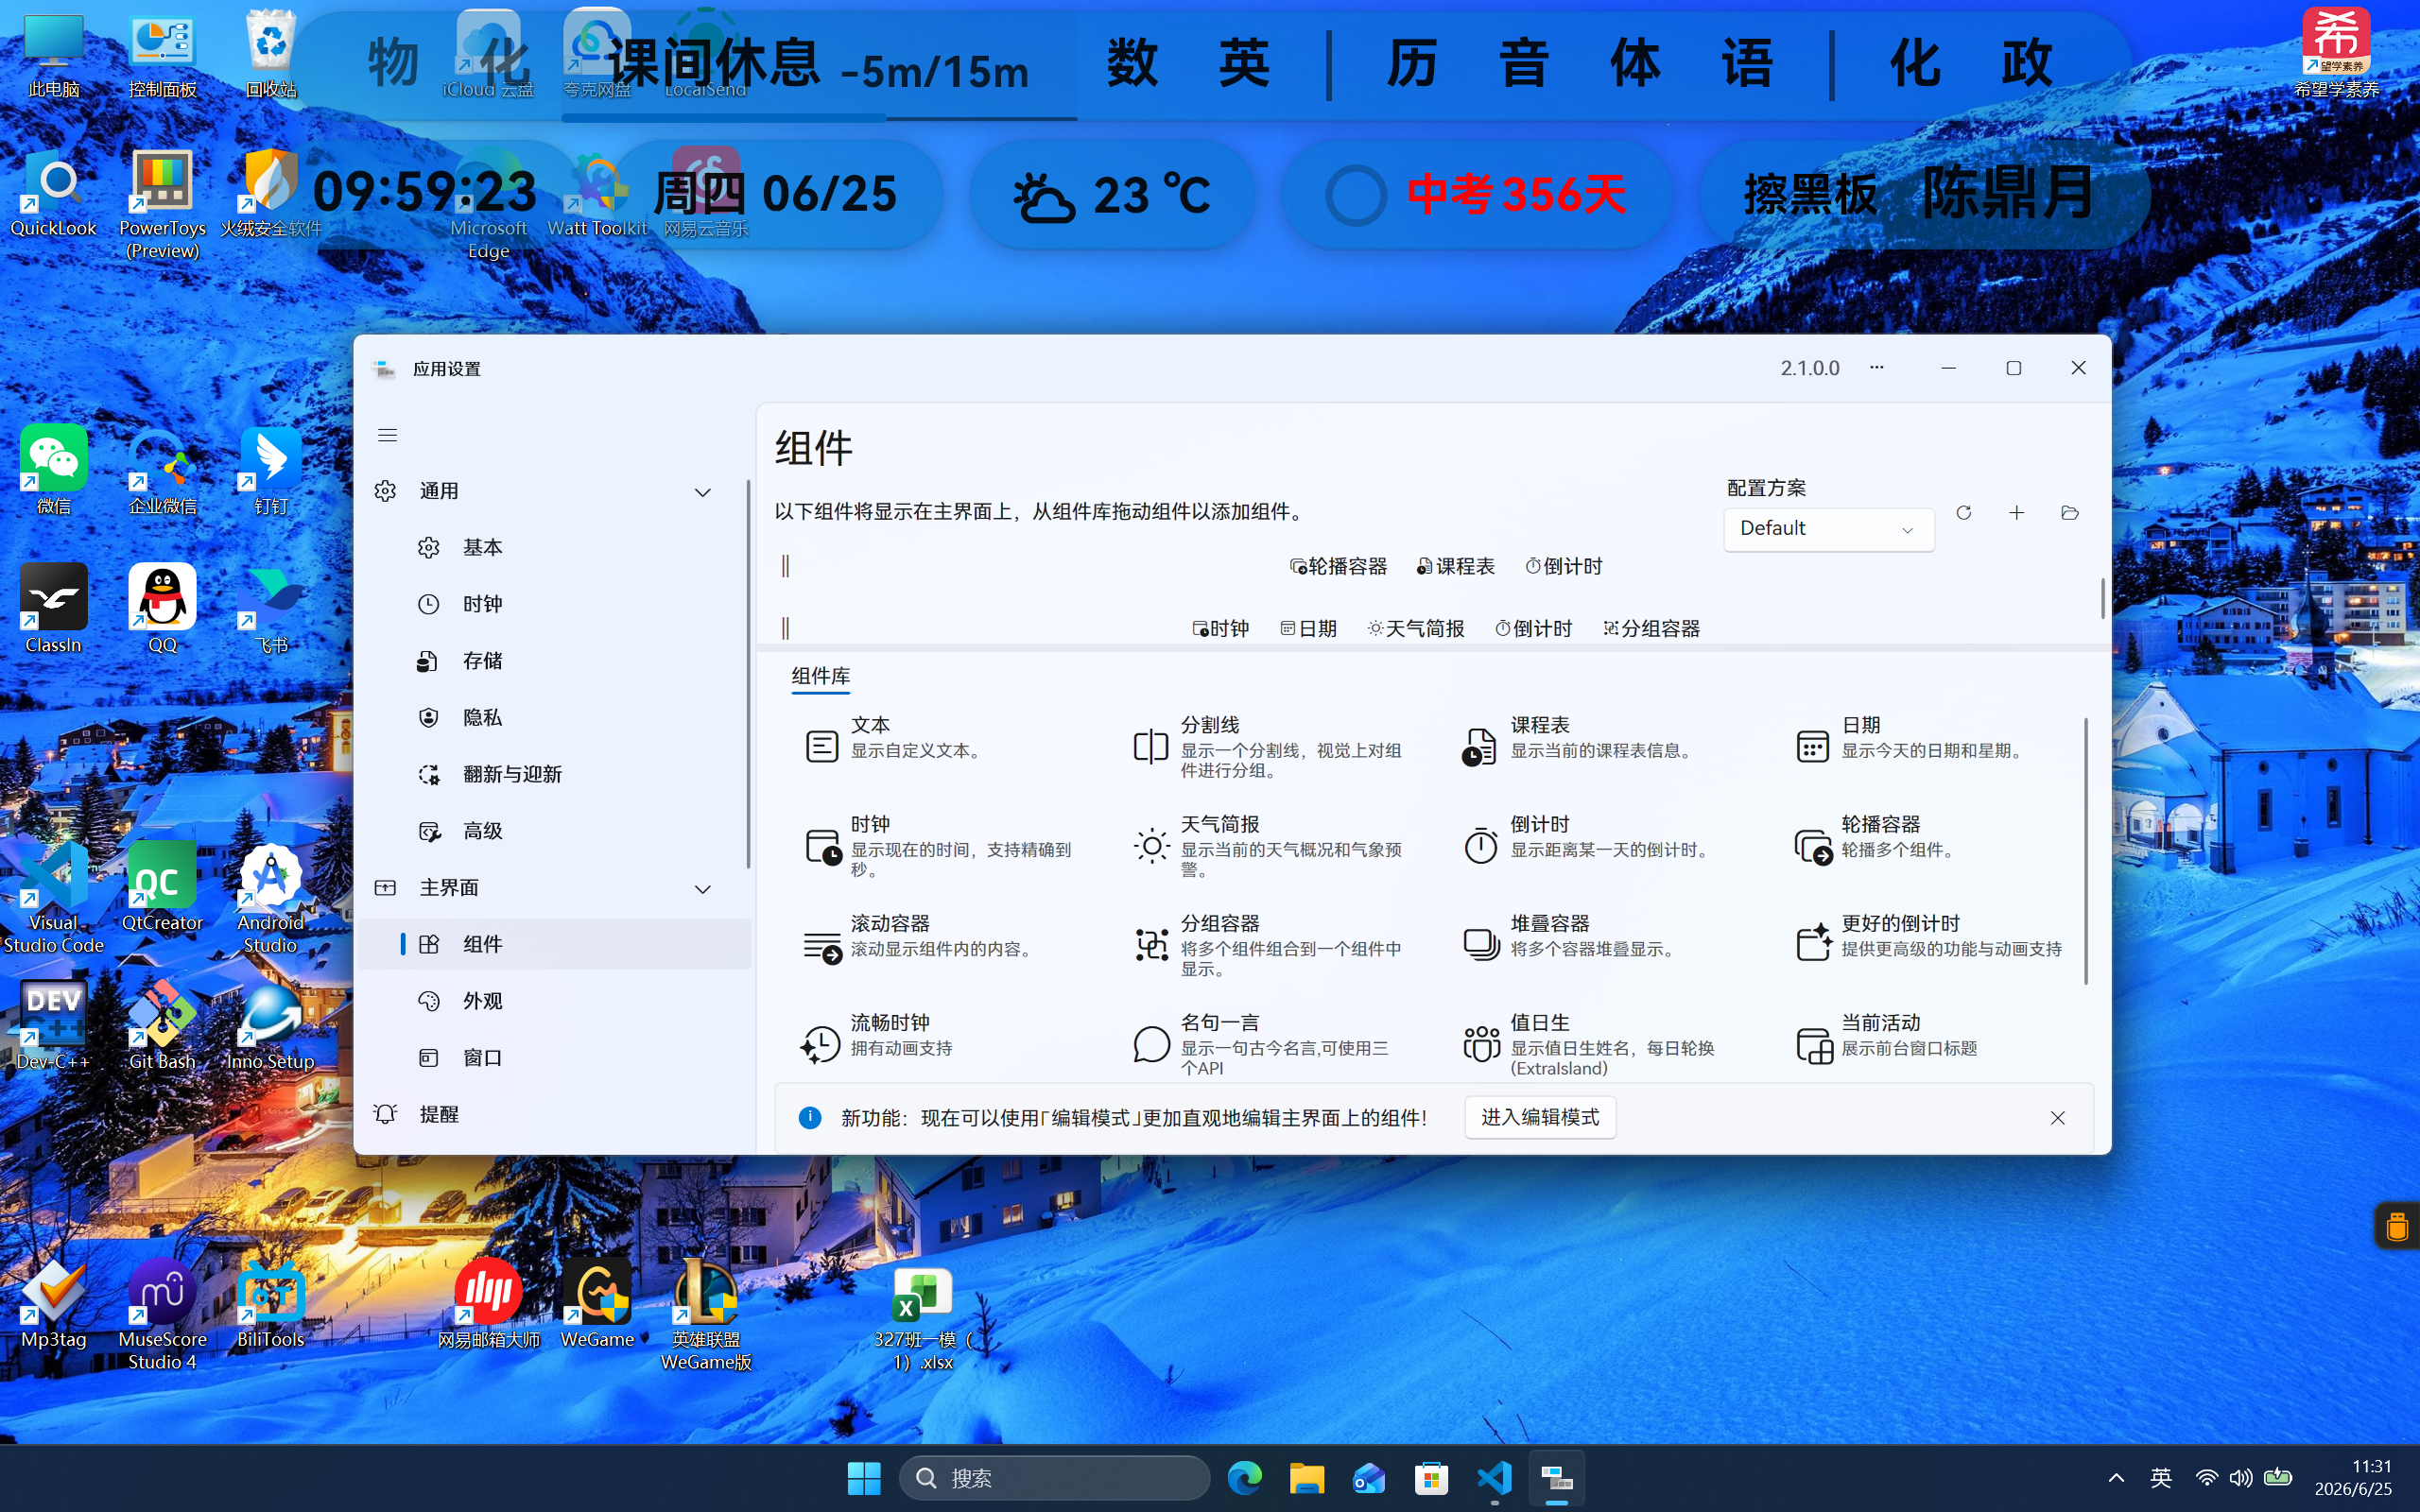The image size is (2420, 1512).
Task: Open the 窗口 window settings page
Action: (554, 1058)
